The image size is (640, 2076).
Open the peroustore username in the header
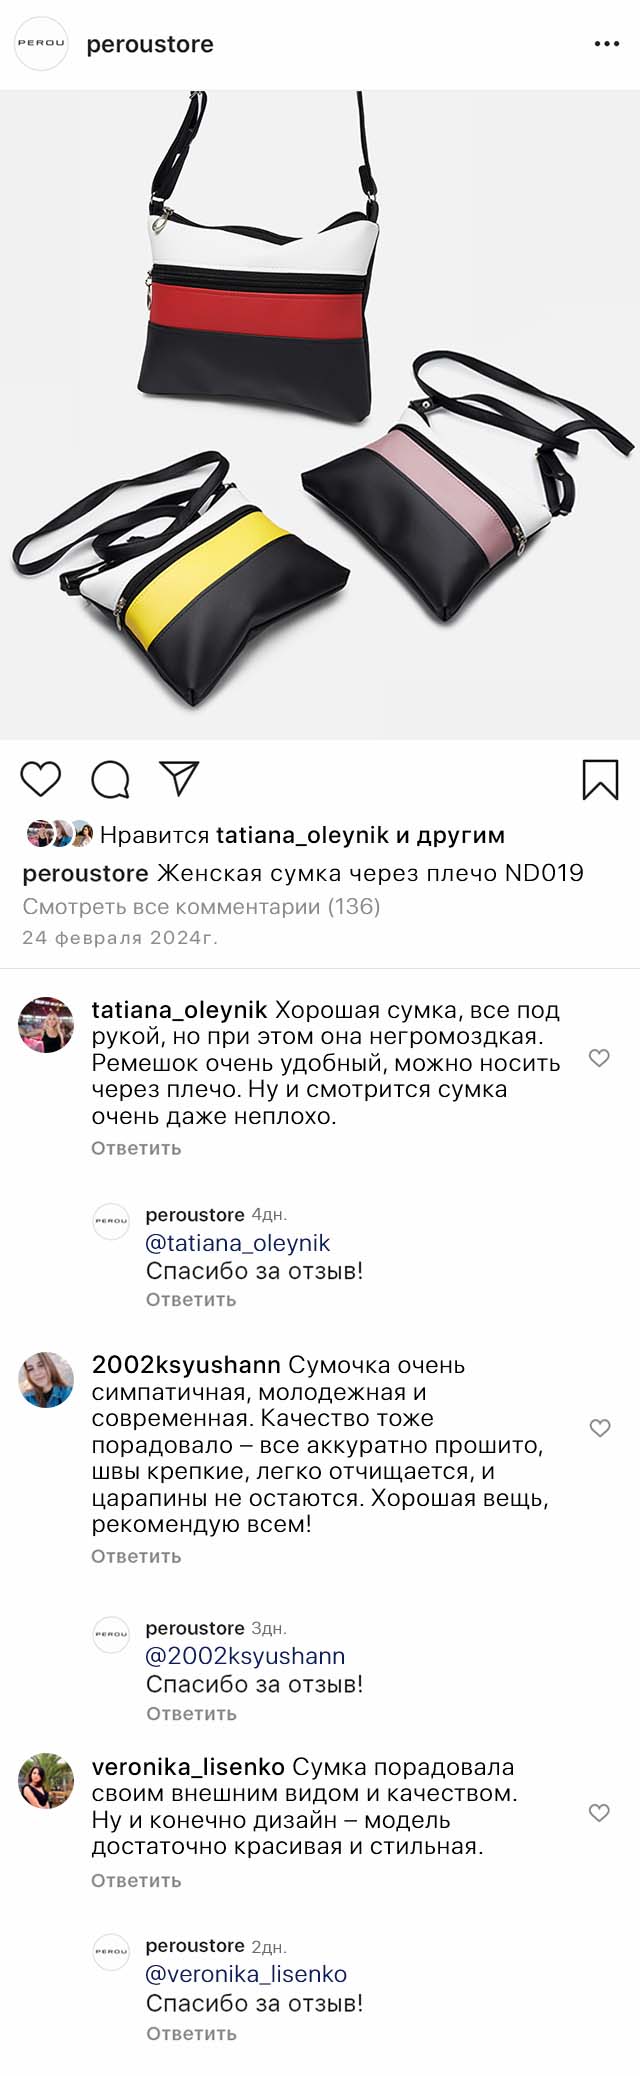pyautogui.click(x=150, y=44)
